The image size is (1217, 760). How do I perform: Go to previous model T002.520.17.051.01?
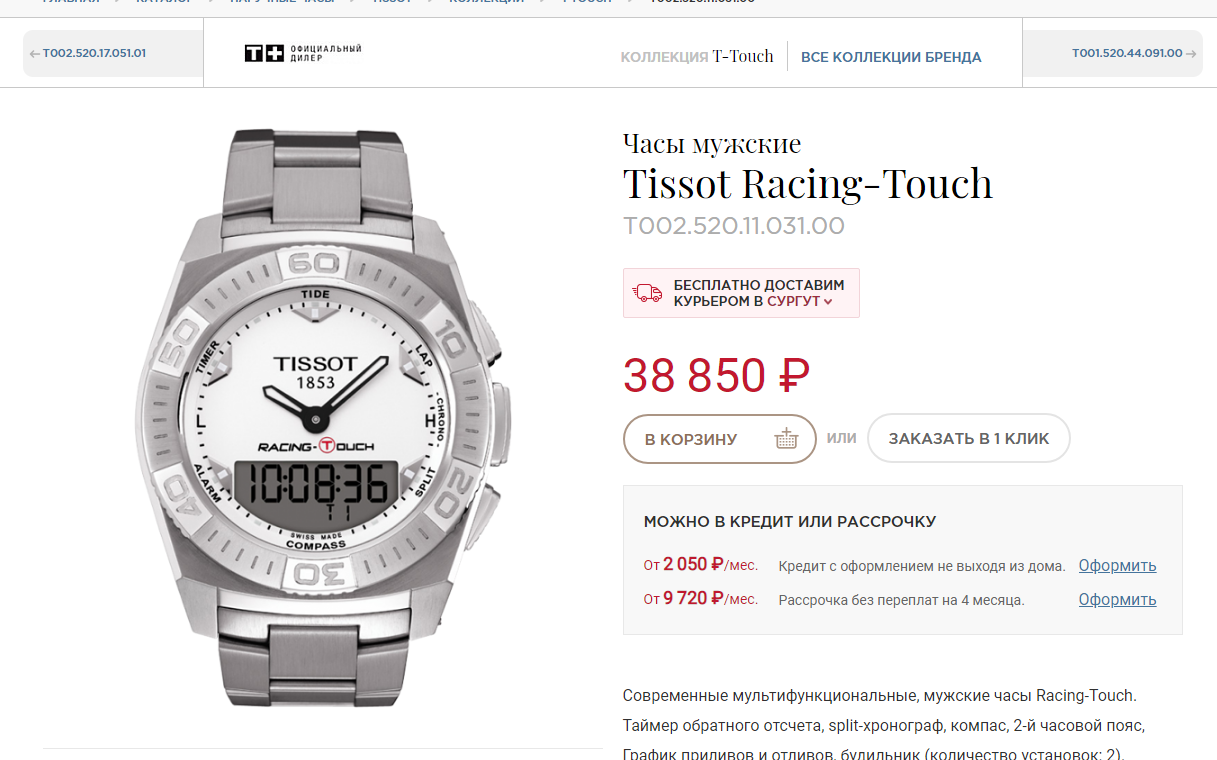(x=88, y=53)
